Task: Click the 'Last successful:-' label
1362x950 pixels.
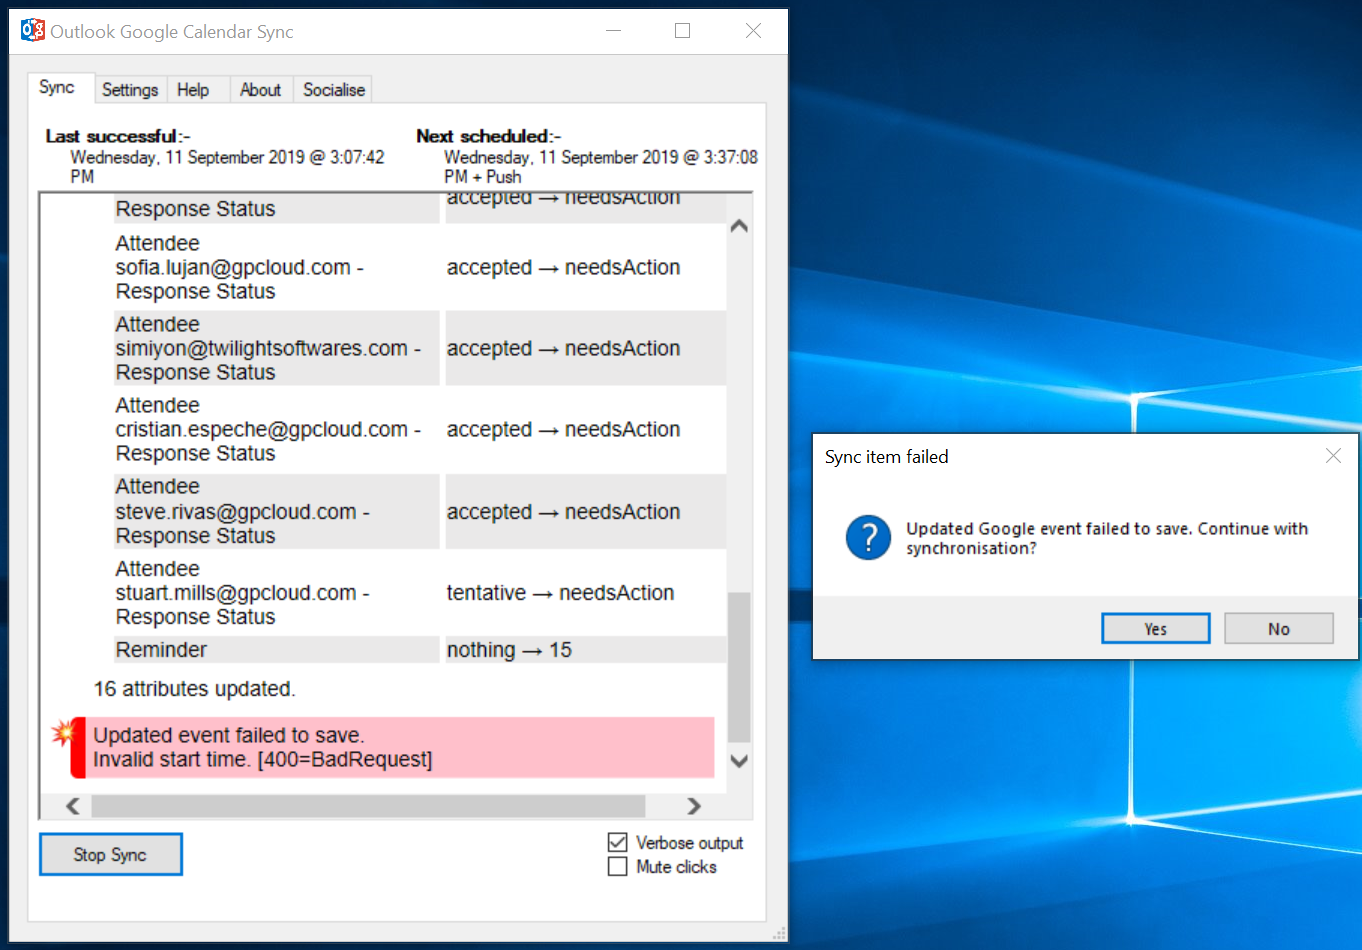Action: 118,136
